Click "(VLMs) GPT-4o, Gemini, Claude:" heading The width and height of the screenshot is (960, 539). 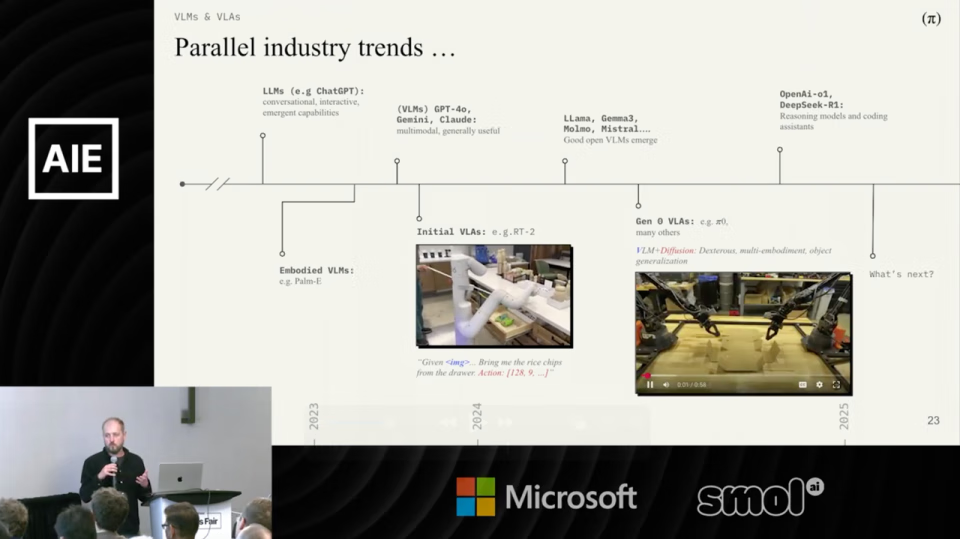[437, 114]
